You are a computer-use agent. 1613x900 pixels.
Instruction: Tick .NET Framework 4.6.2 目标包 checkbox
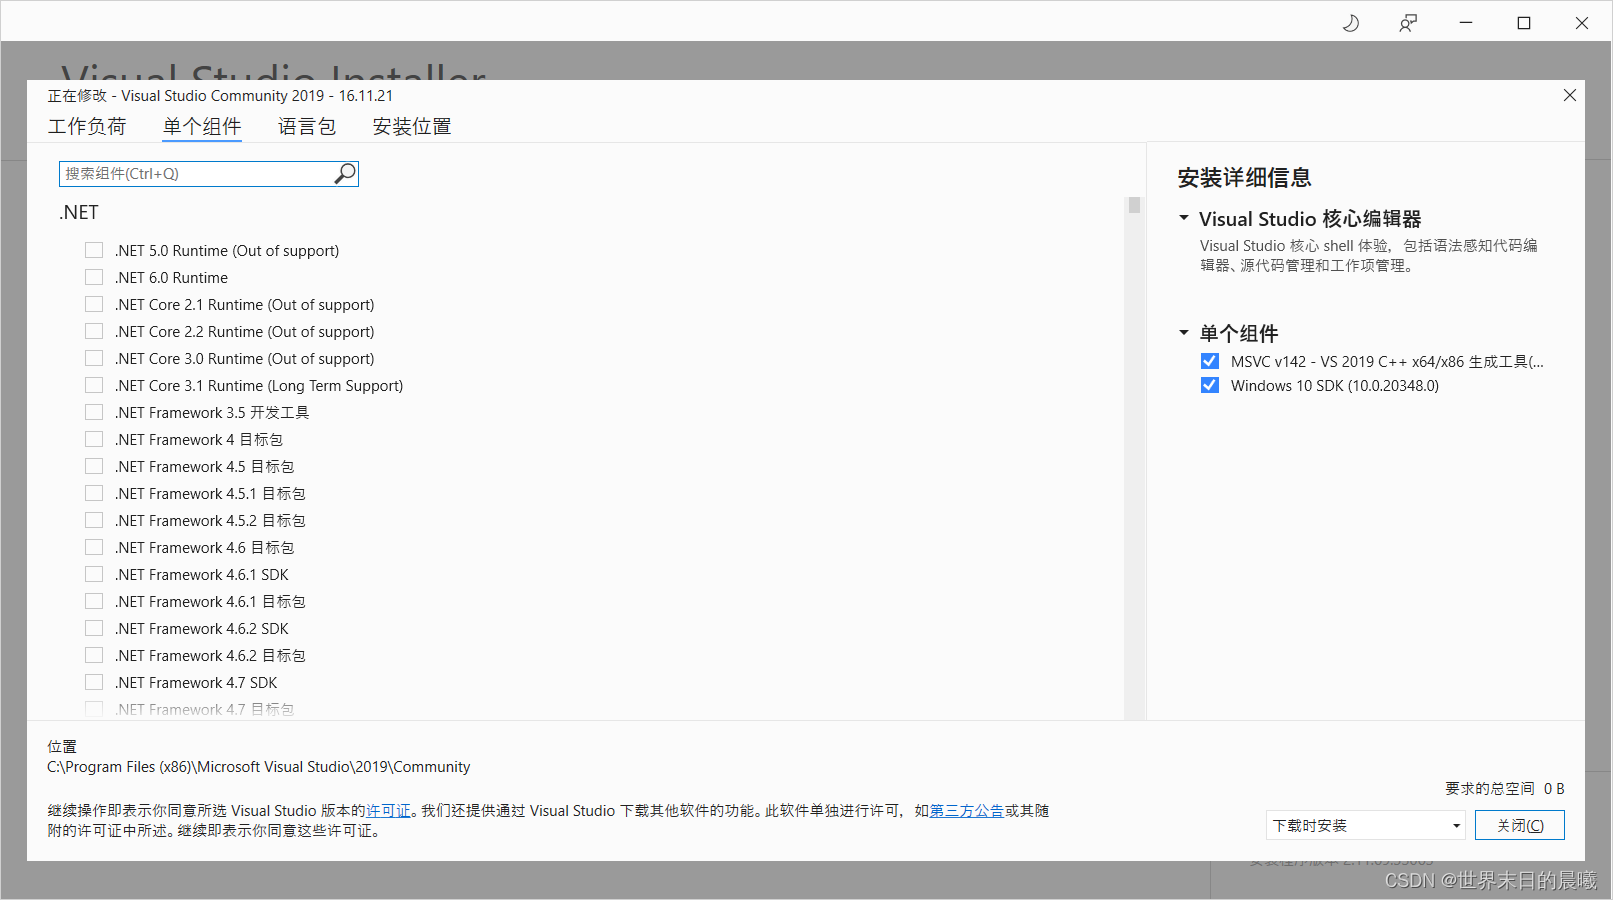click(x=94, y=655)
